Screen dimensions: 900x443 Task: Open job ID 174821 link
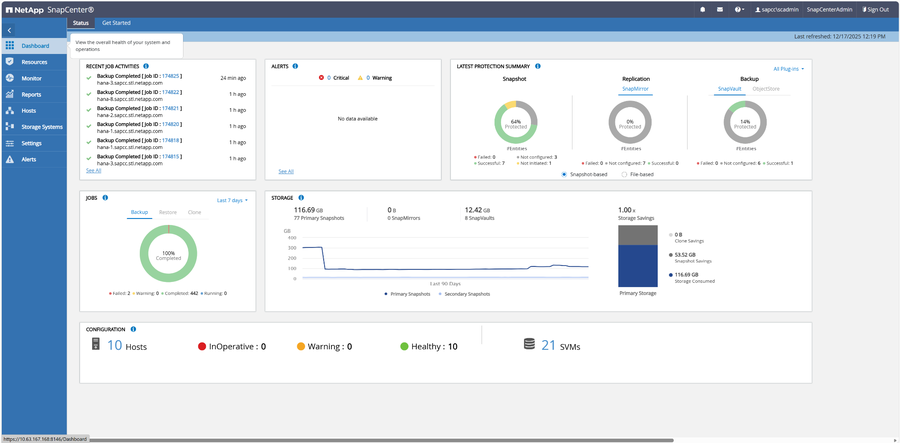click(x=170, y=108)
